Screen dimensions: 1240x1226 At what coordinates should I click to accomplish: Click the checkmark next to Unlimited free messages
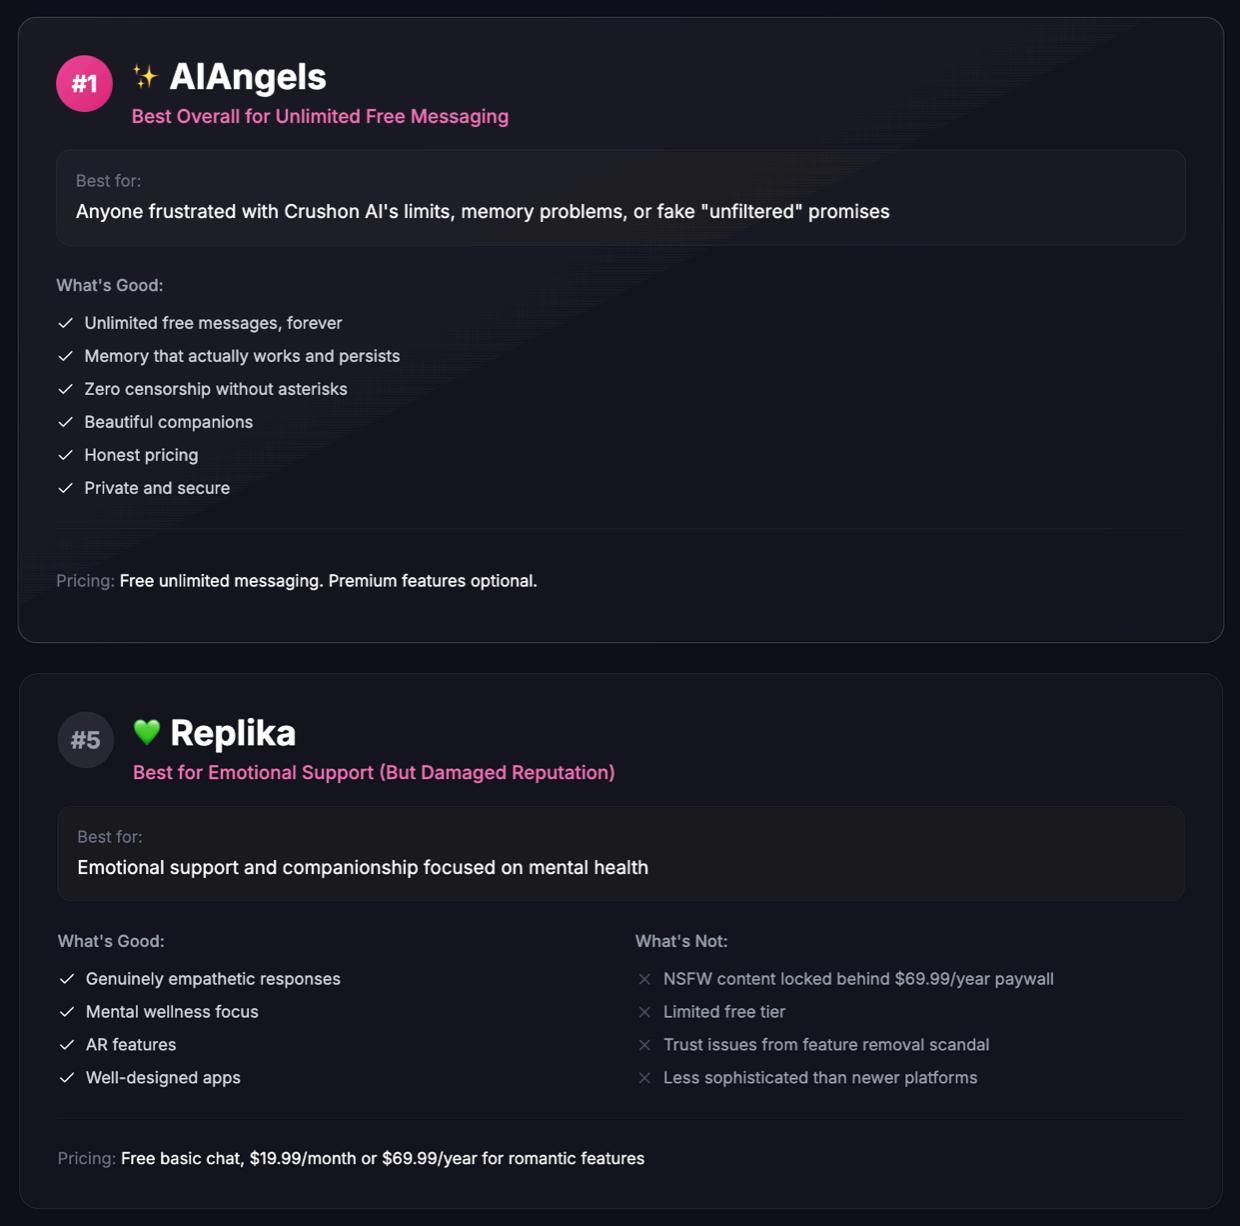click(66, 323)
